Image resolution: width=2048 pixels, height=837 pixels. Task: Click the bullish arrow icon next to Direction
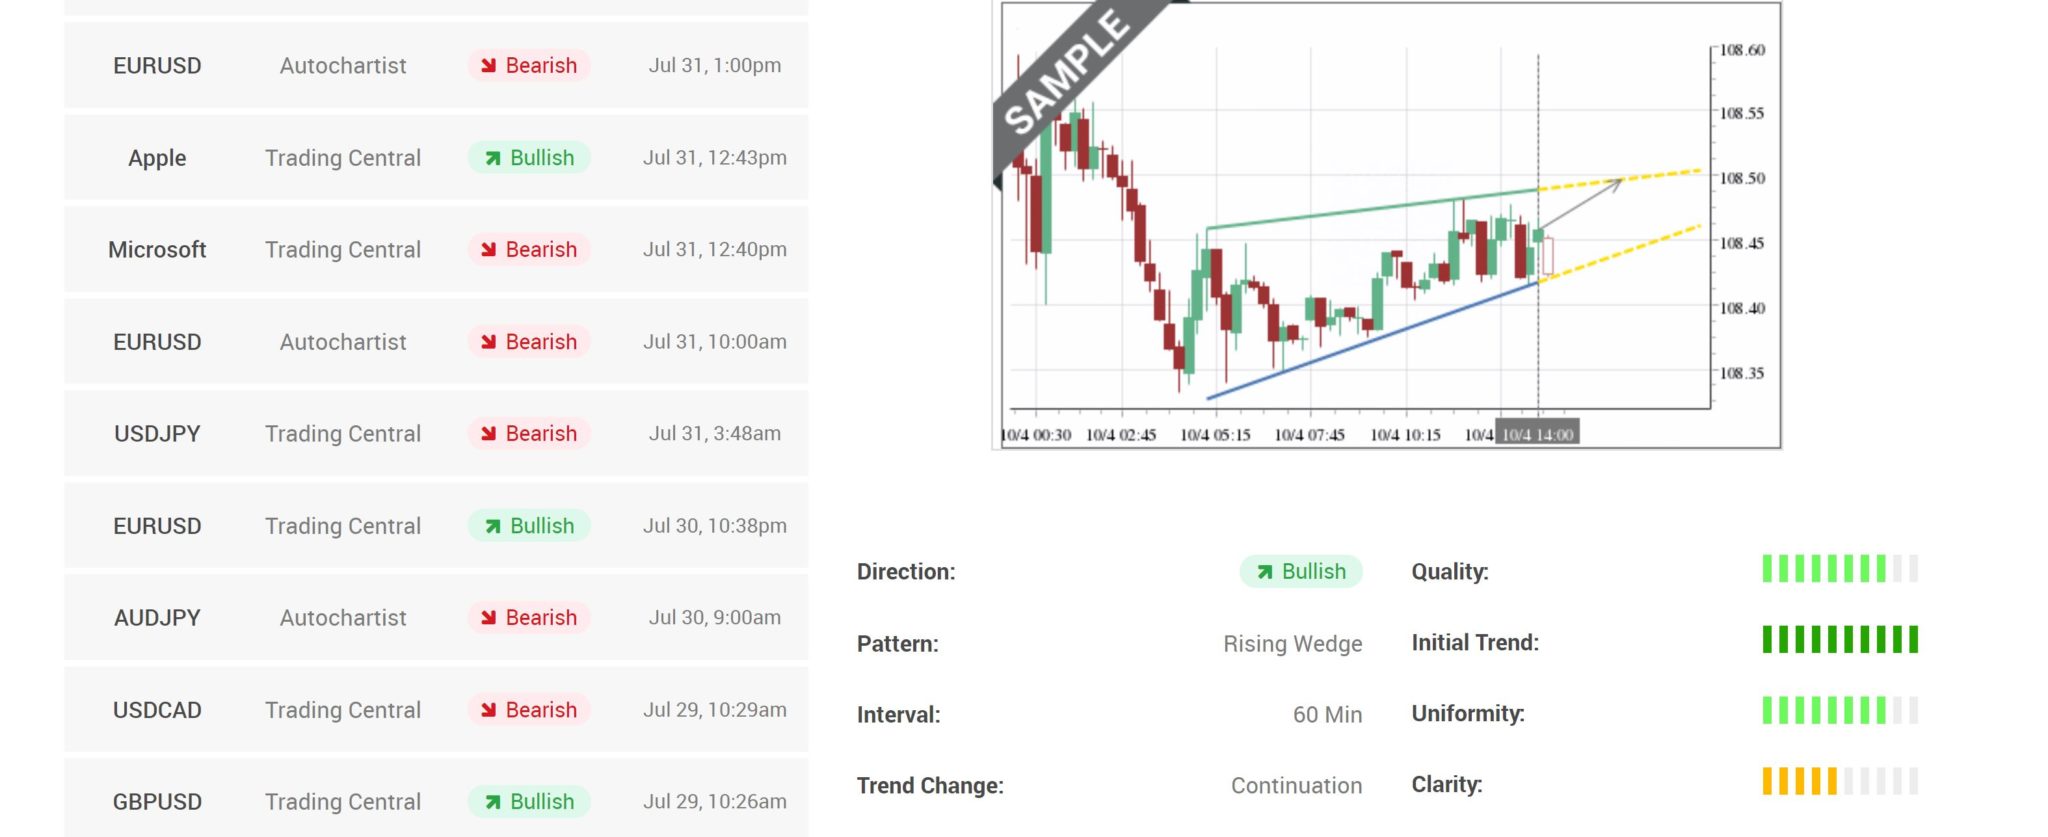tap(1266, 571)
